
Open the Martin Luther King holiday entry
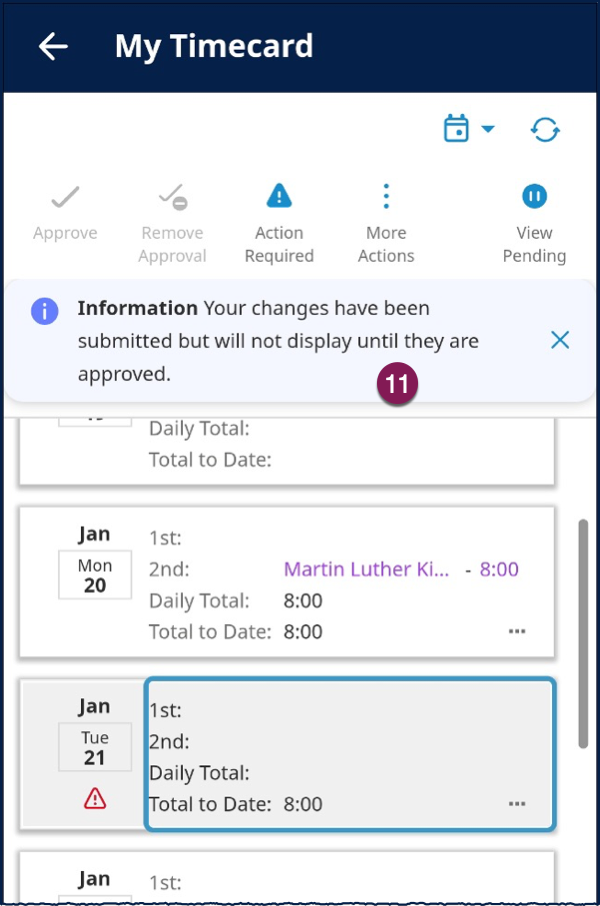coord(366,569)
